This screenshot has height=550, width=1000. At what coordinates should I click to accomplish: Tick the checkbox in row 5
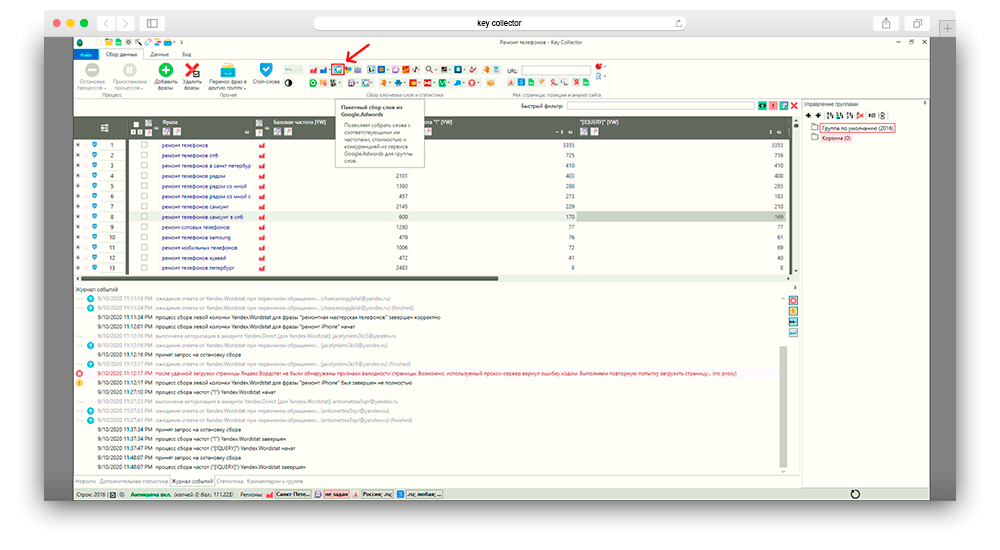tap(144, 186)
